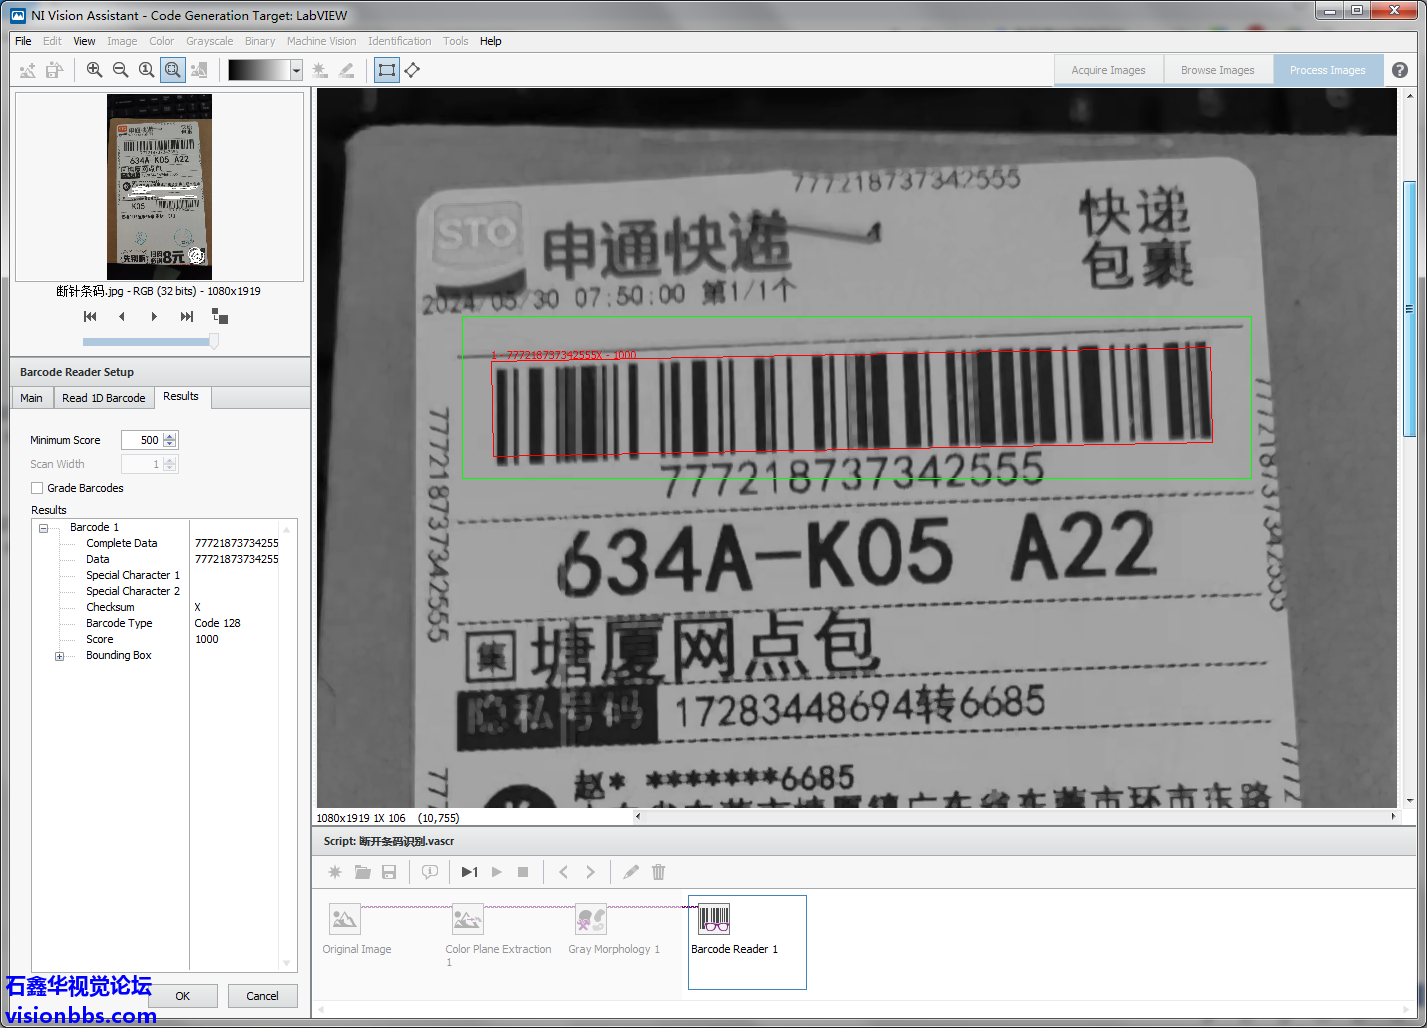
Task: Select the Rectangle ROI tool
Action: point(386,70)
